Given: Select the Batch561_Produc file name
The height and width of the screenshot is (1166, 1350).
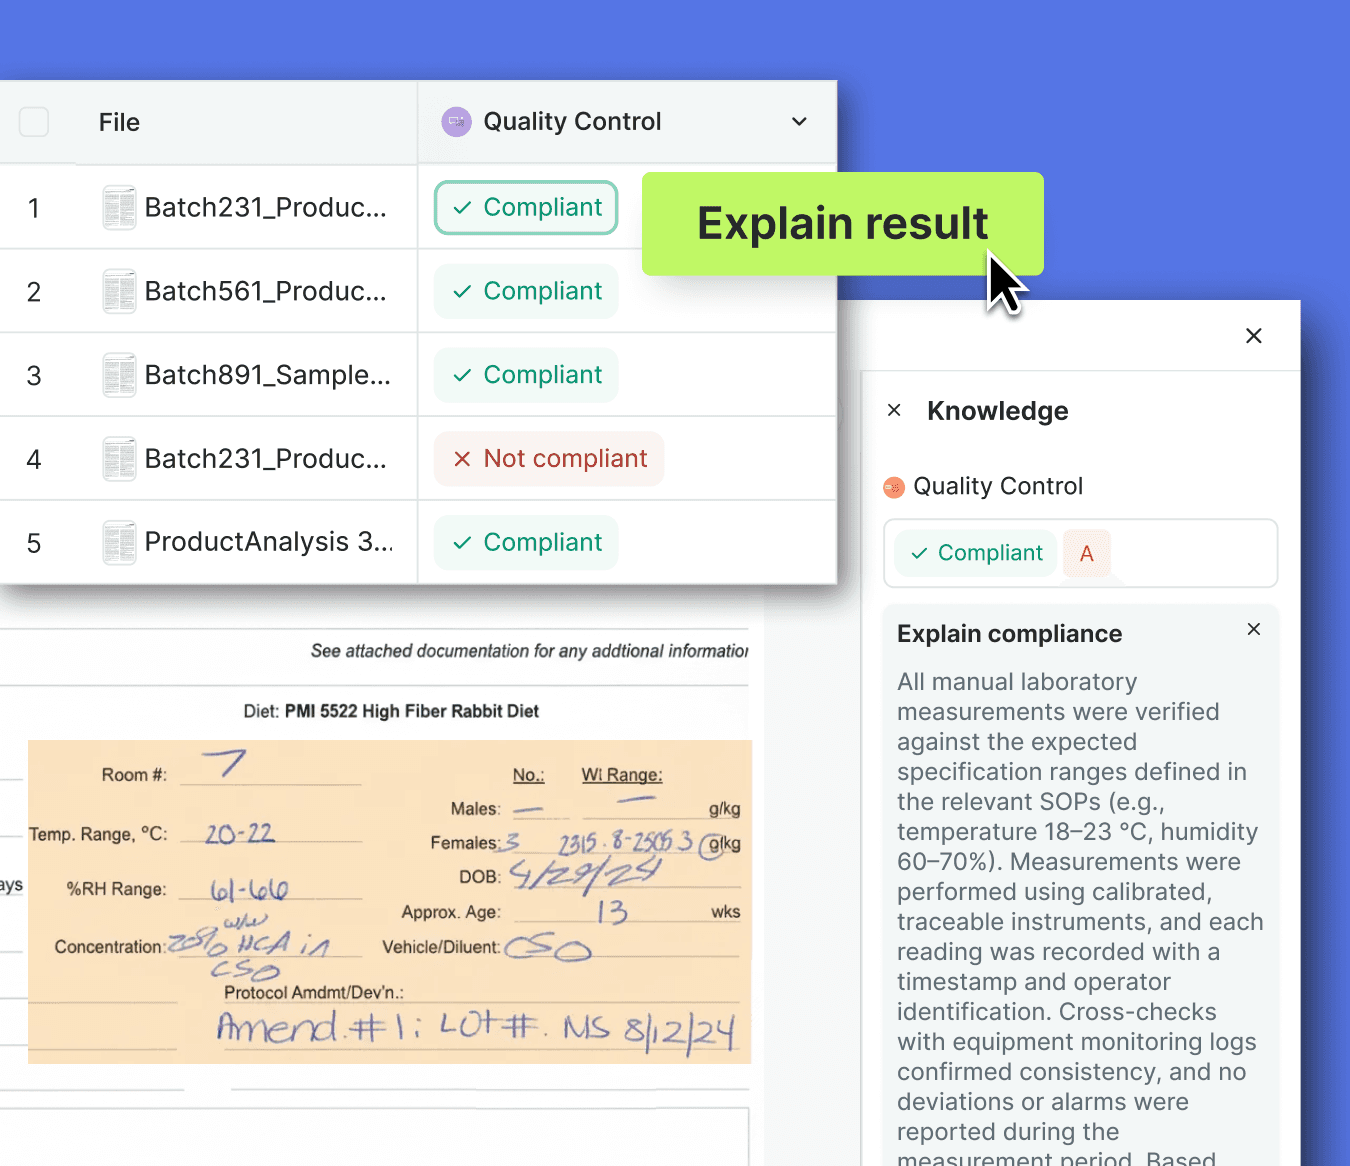Looking at the screenshot, I should pos(265,291).
